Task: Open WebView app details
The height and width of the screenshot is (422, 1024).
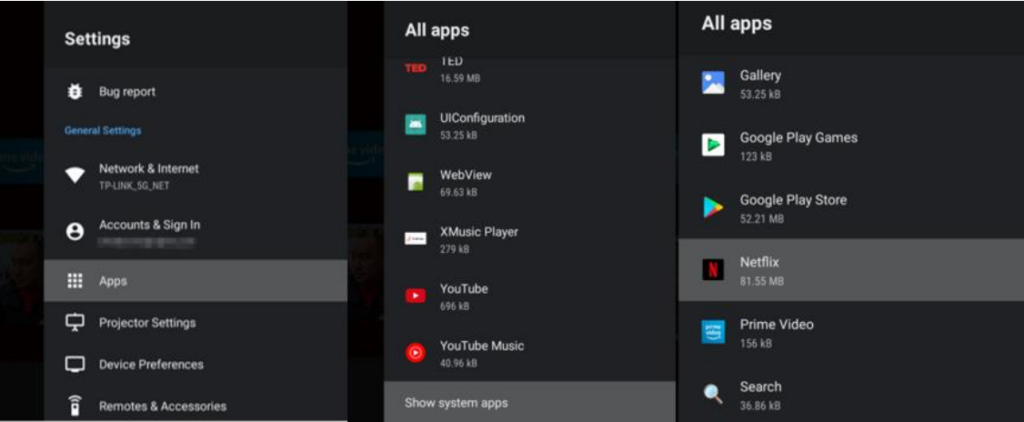Action: (530, 182)
